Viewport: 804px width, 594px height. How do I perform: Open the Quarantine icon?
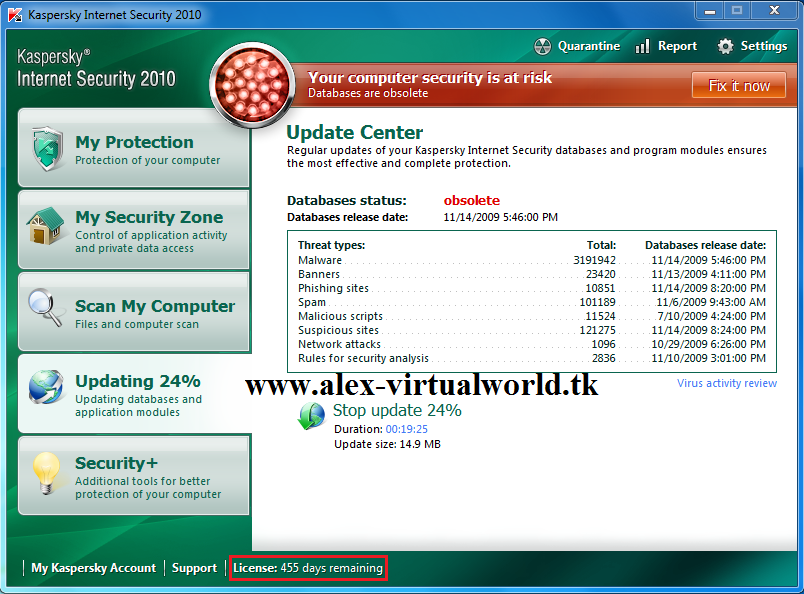tap(544, 46)
